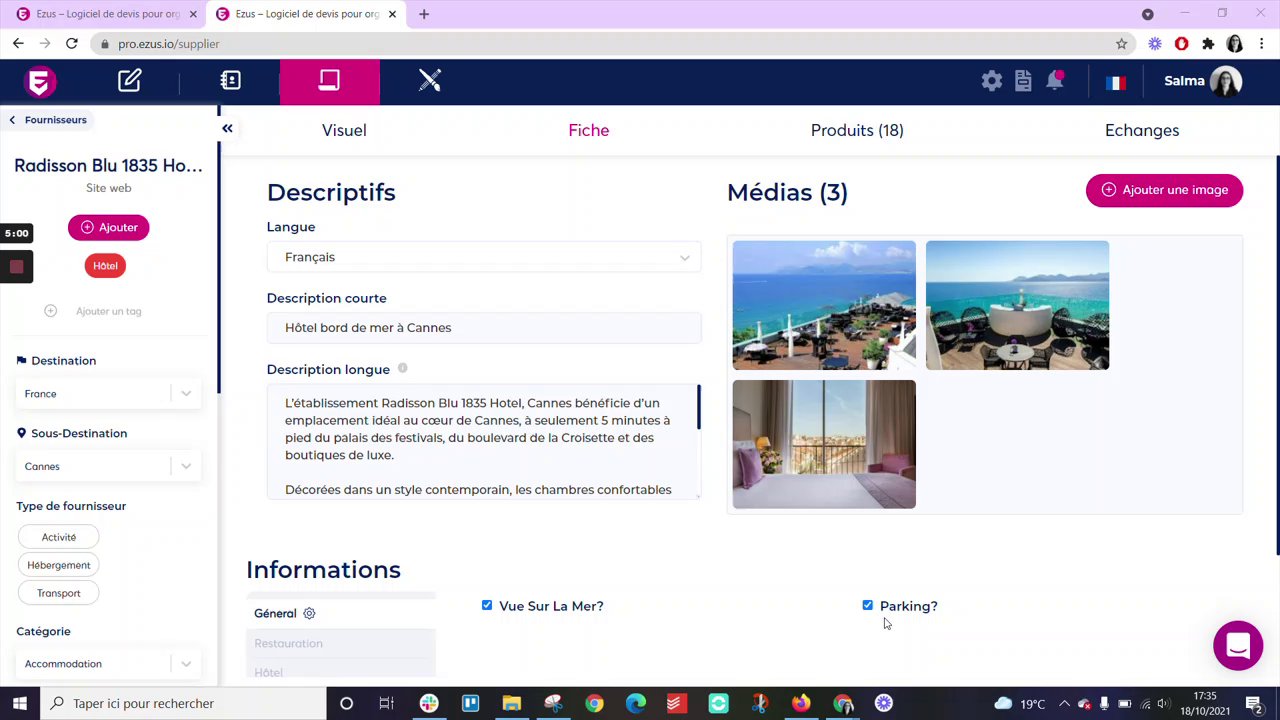
Task: Open the Windows Start menu
Action: coord(19,704)
